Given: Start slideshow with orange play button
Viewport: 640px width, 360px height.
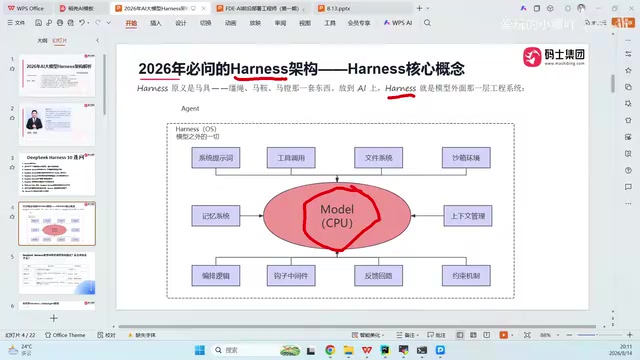Looking at the screenshot, I should [x=503, y=335].
